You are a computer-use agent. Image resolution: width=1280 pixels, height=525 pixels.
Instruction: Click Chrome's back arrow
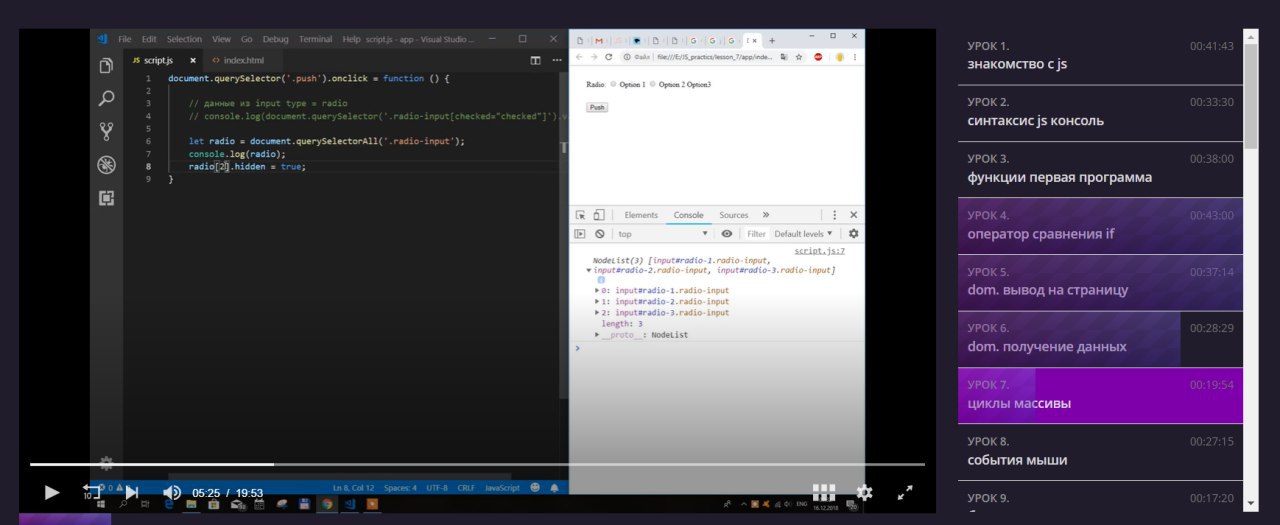pos(579,57)
